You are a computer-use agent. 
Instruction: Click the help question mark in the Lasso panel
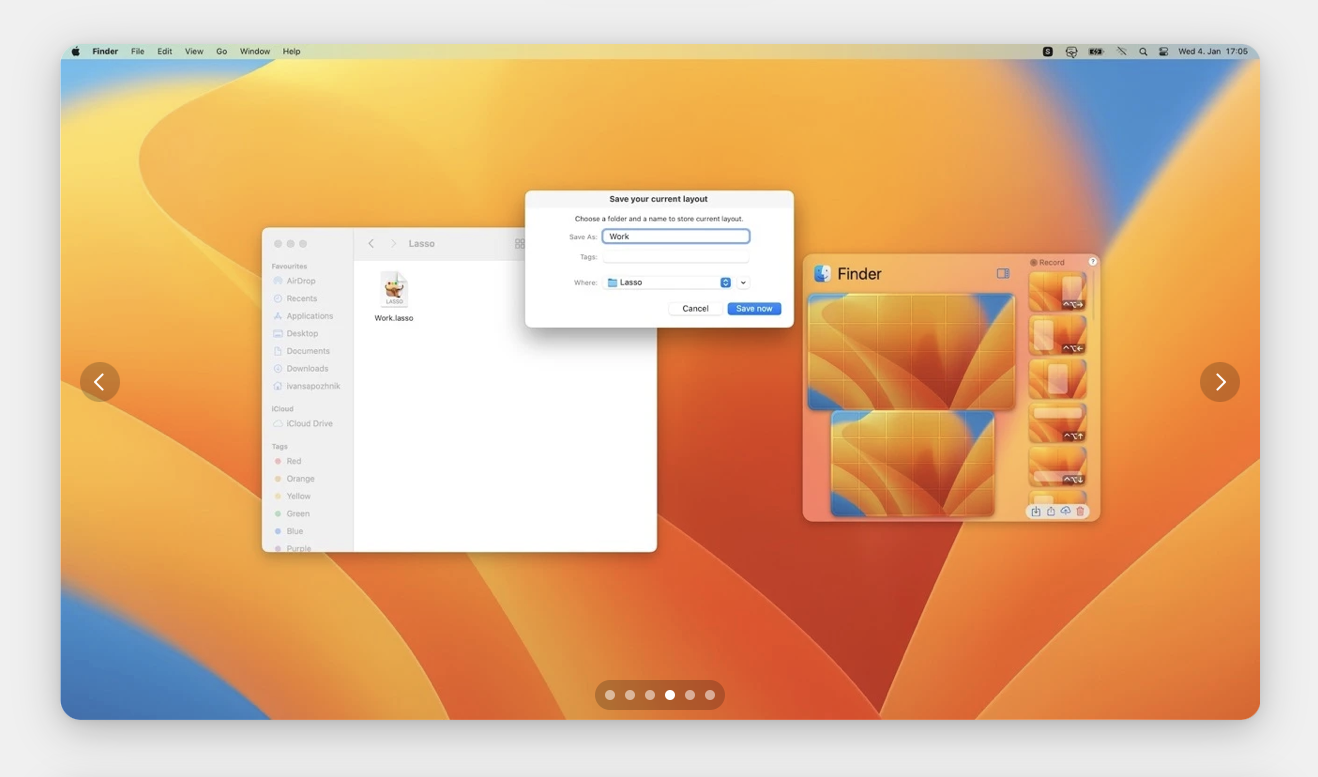1092,261
